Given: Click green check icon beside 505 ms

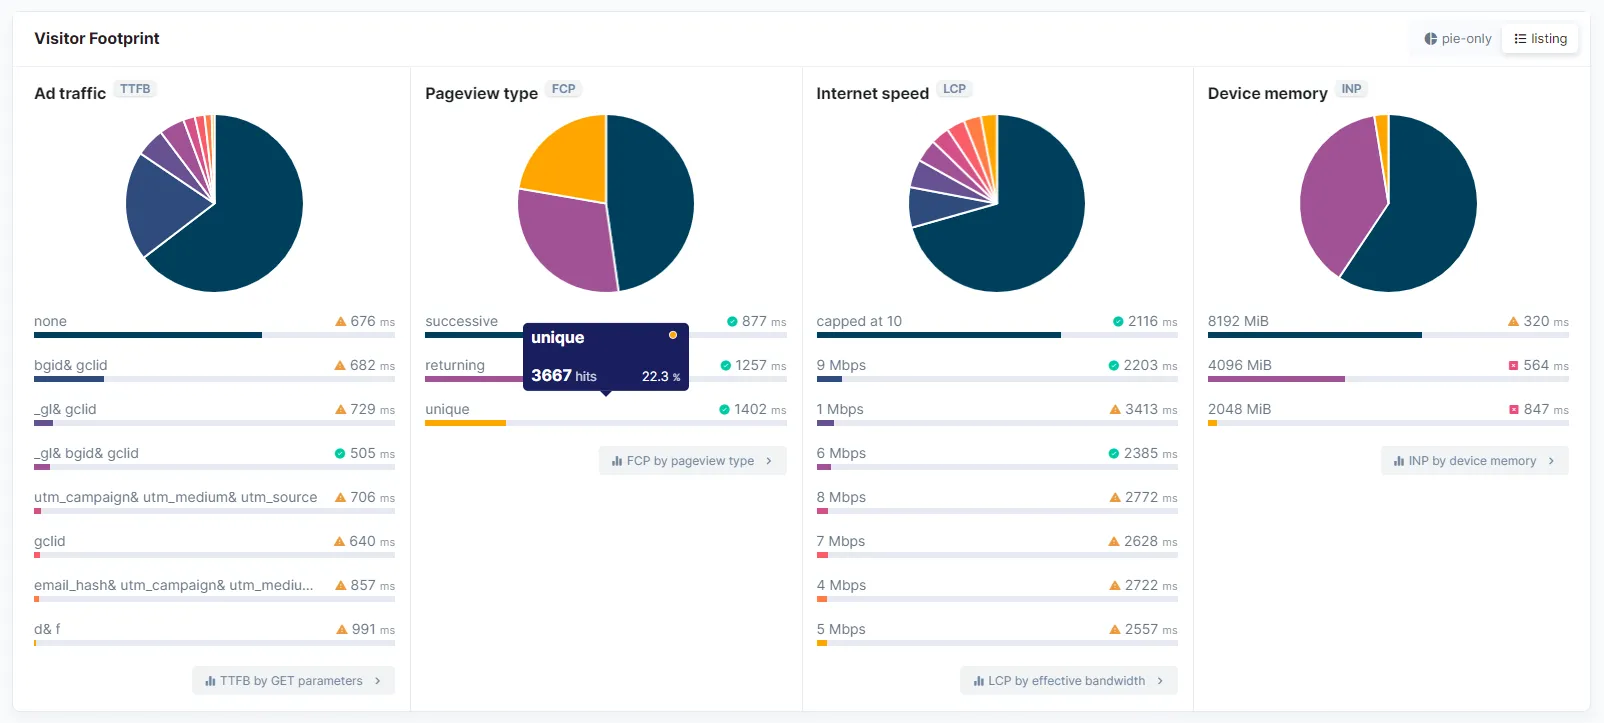Looking at the screenshot, I should tap(340, 454).
